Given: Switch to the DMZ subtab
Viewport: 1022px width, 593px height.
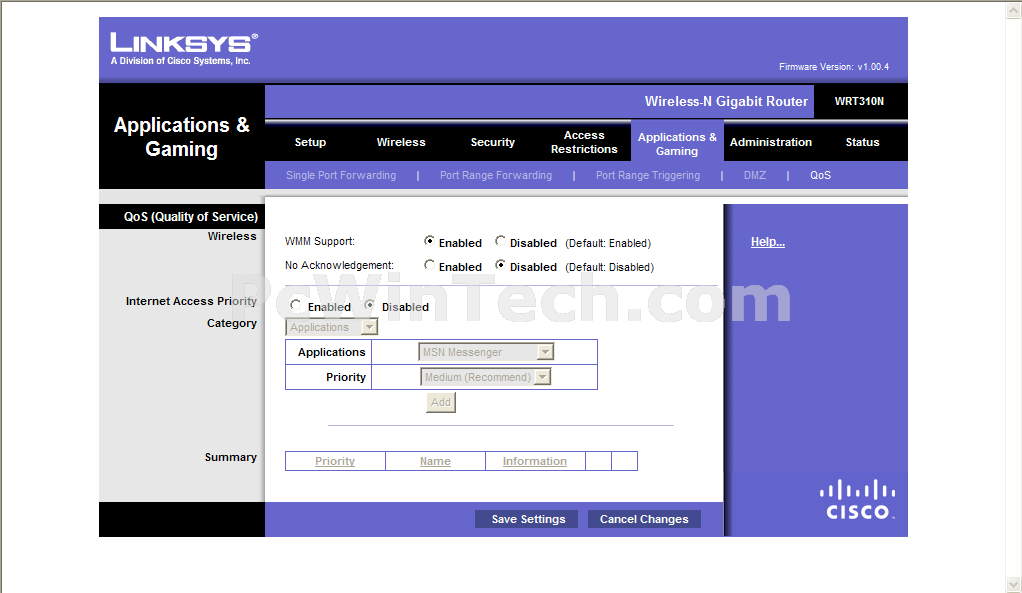Looking at the screenshot, I should pos(755,175).
